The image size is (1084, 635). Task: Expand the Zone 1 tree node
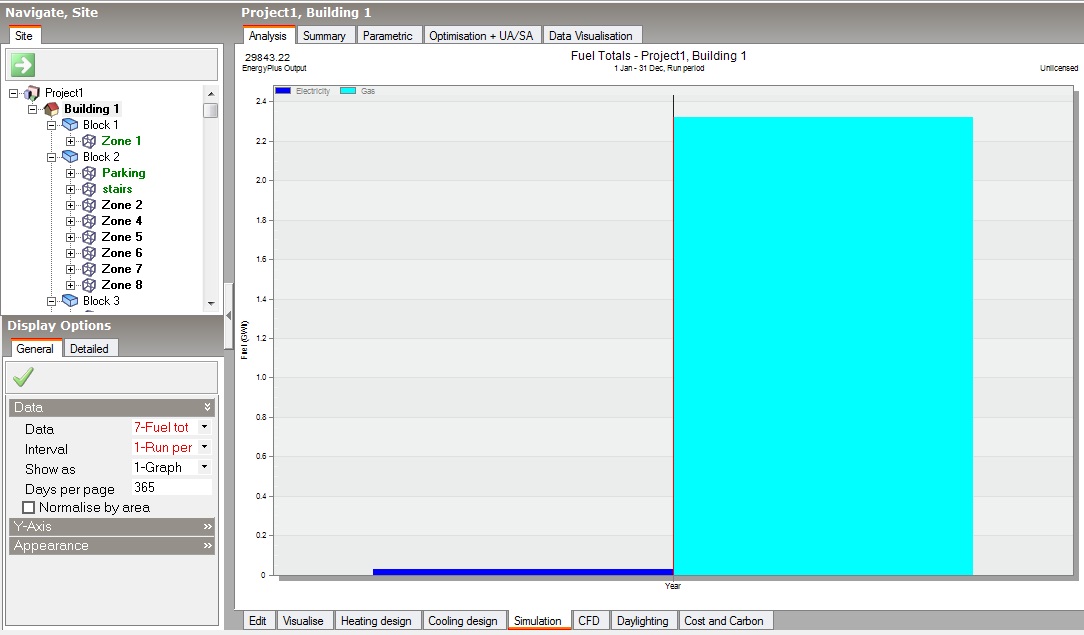pos(71,141)
